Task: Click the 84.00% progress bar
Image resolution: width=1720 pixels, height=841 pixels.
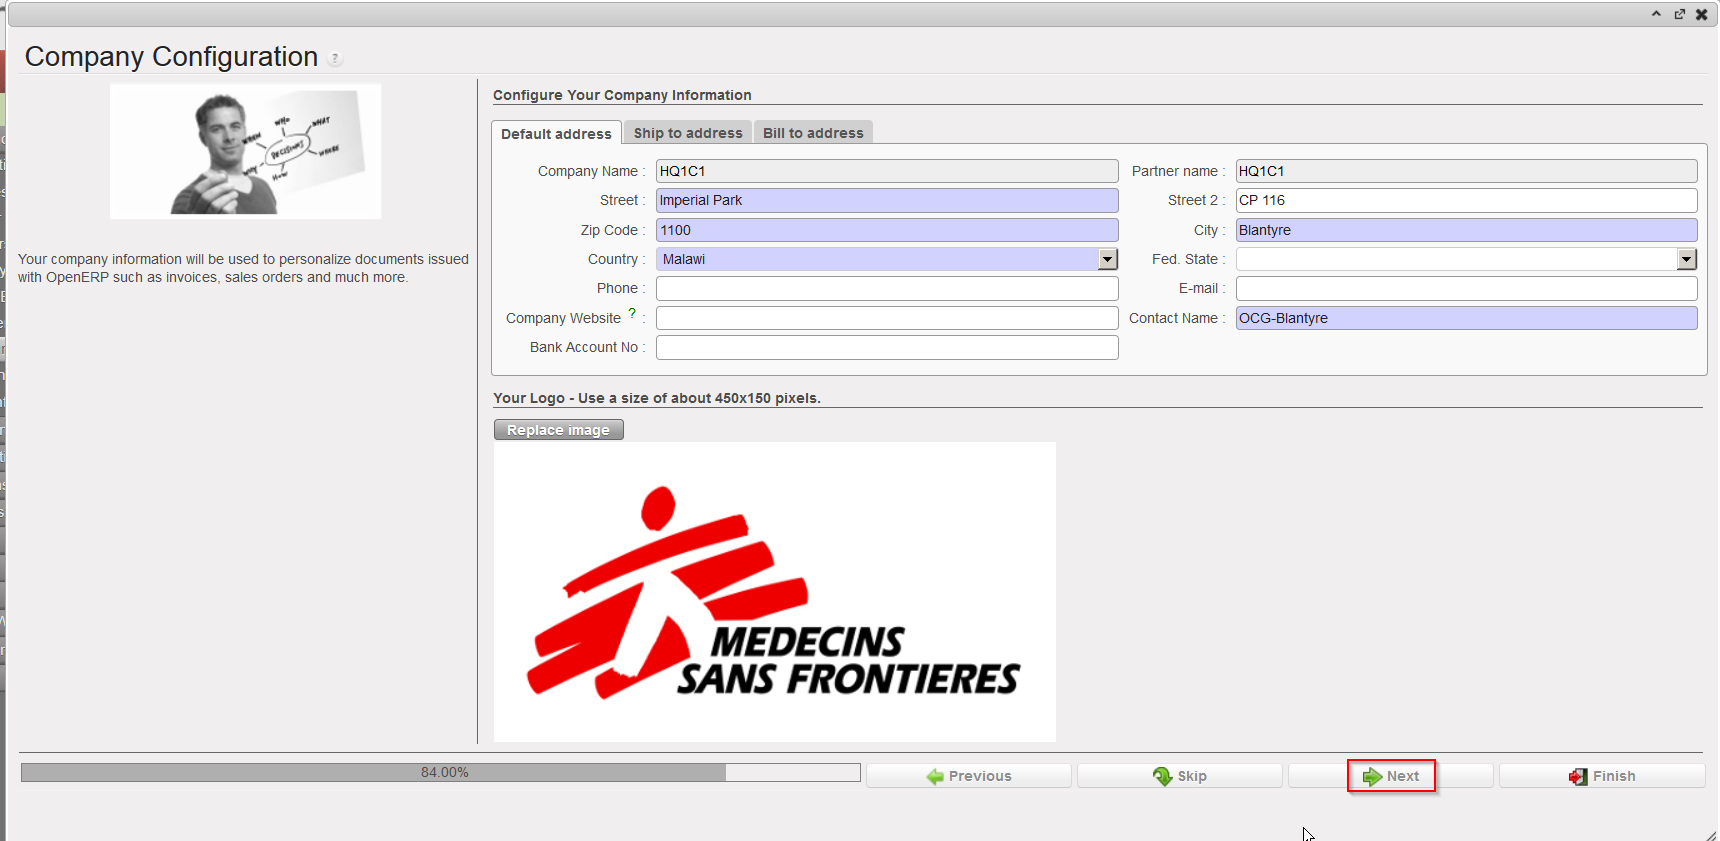Action: [x=440, y=772]
